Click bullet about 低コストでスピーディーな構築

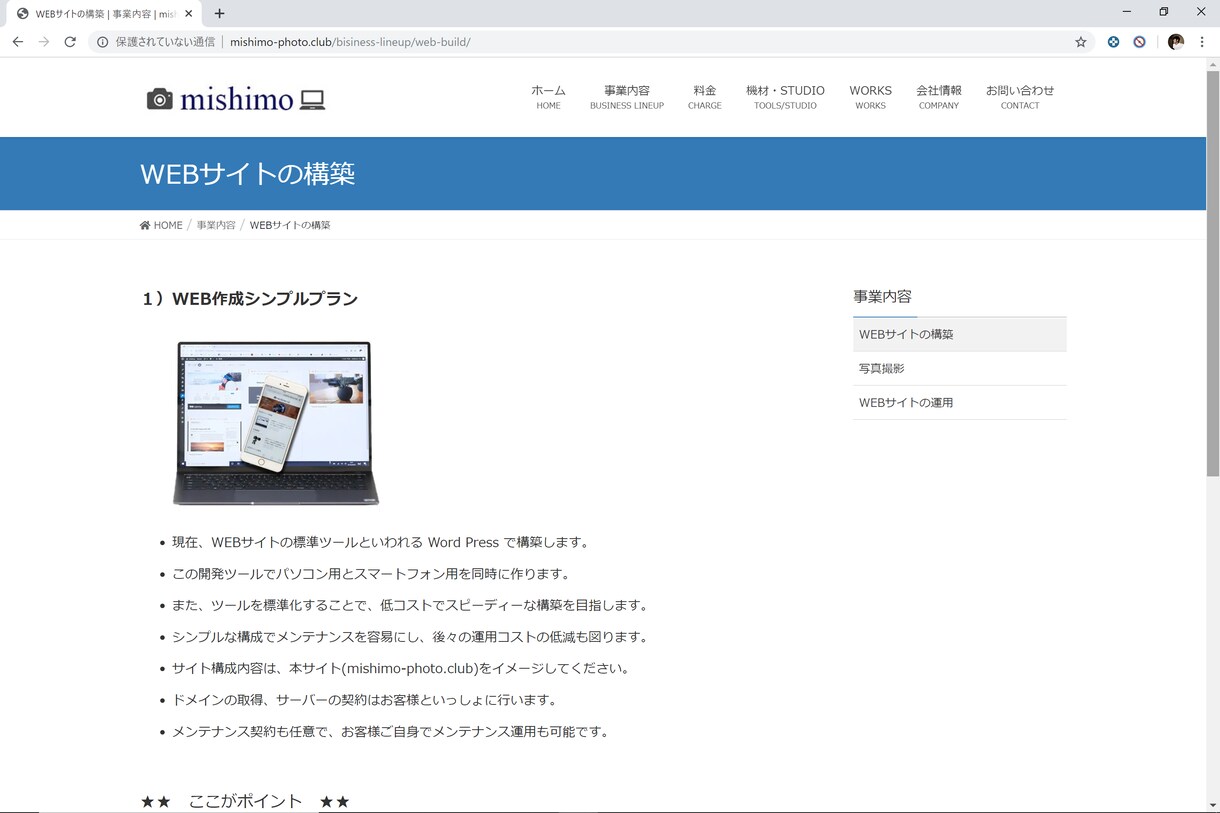(x=410, y=605)
